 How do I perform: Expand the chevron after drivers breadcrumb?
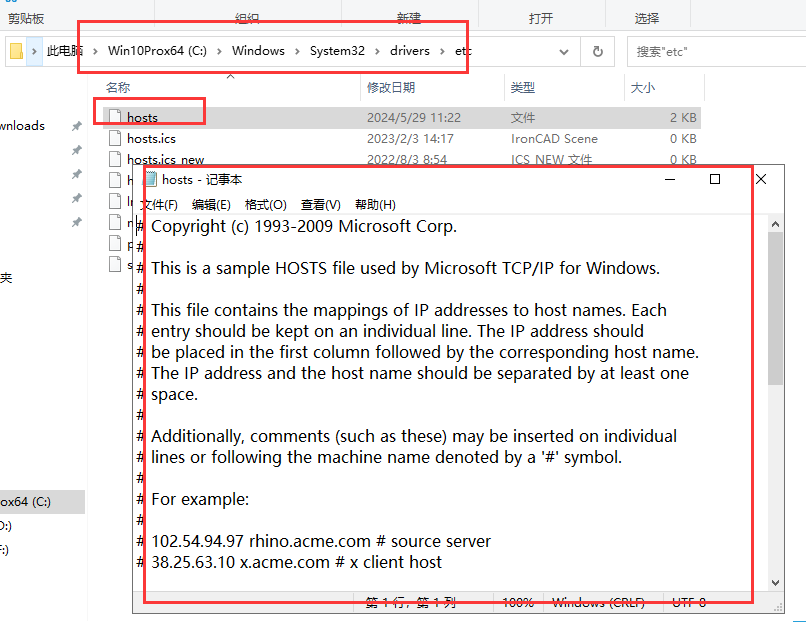(442, 51)
